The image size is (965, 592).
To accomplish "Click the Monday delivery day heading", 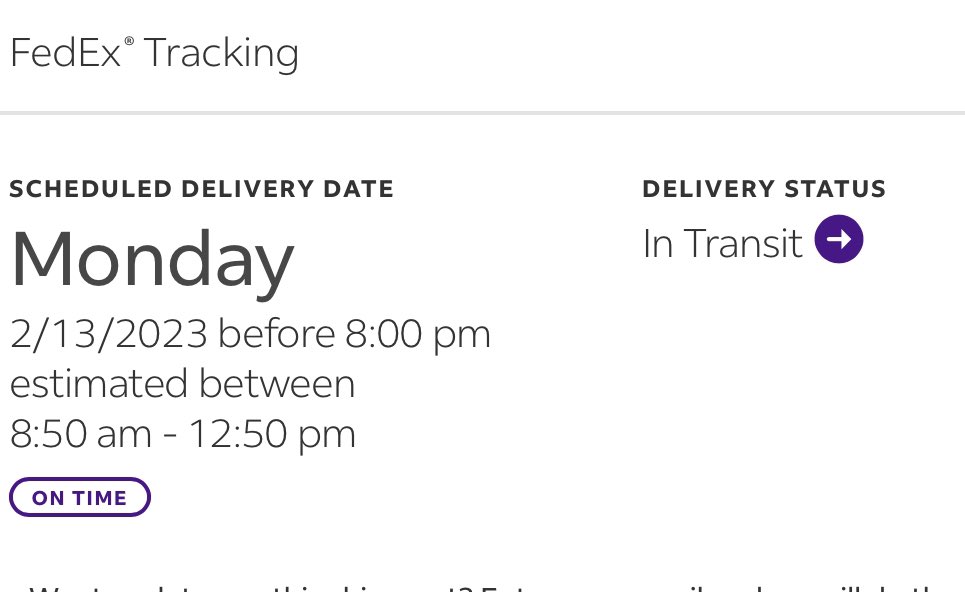I will pyautogui.click(x=152, y=260).
